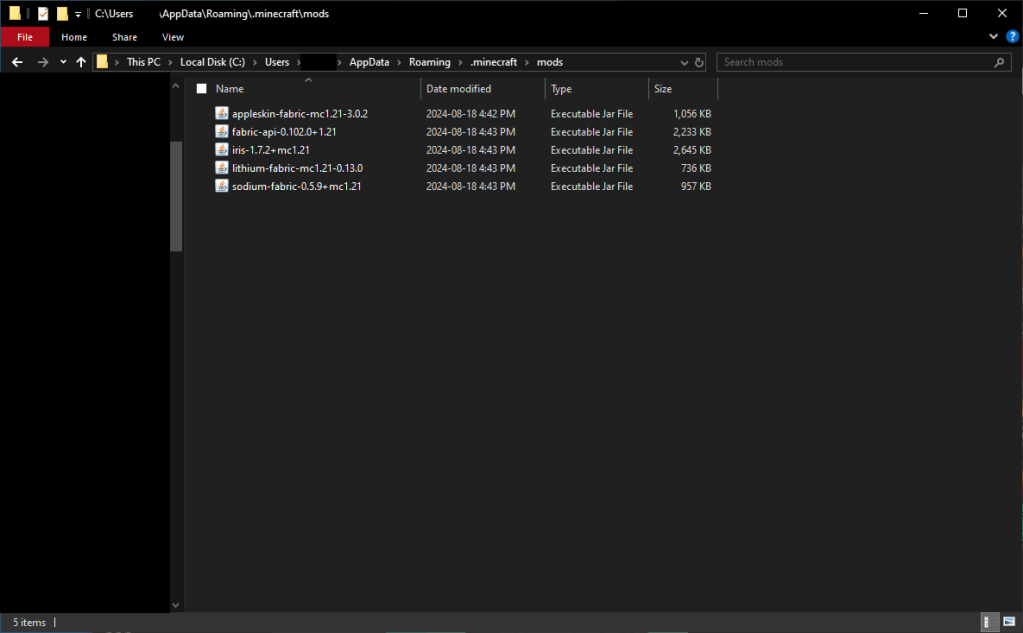Go up one folder level
Image resolution: width=1023 pixels, height=633 pixels.
point(81,62)
